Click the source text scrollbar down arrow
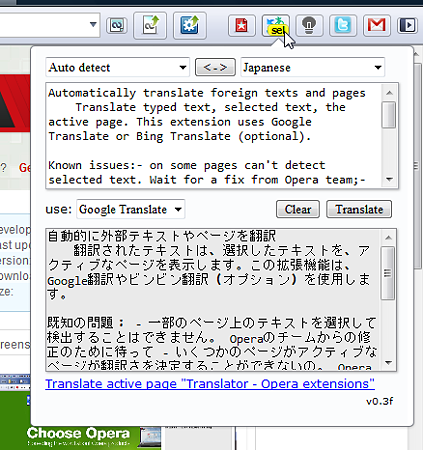The width and height of the screenshot is (423, 450). [389, 180]
